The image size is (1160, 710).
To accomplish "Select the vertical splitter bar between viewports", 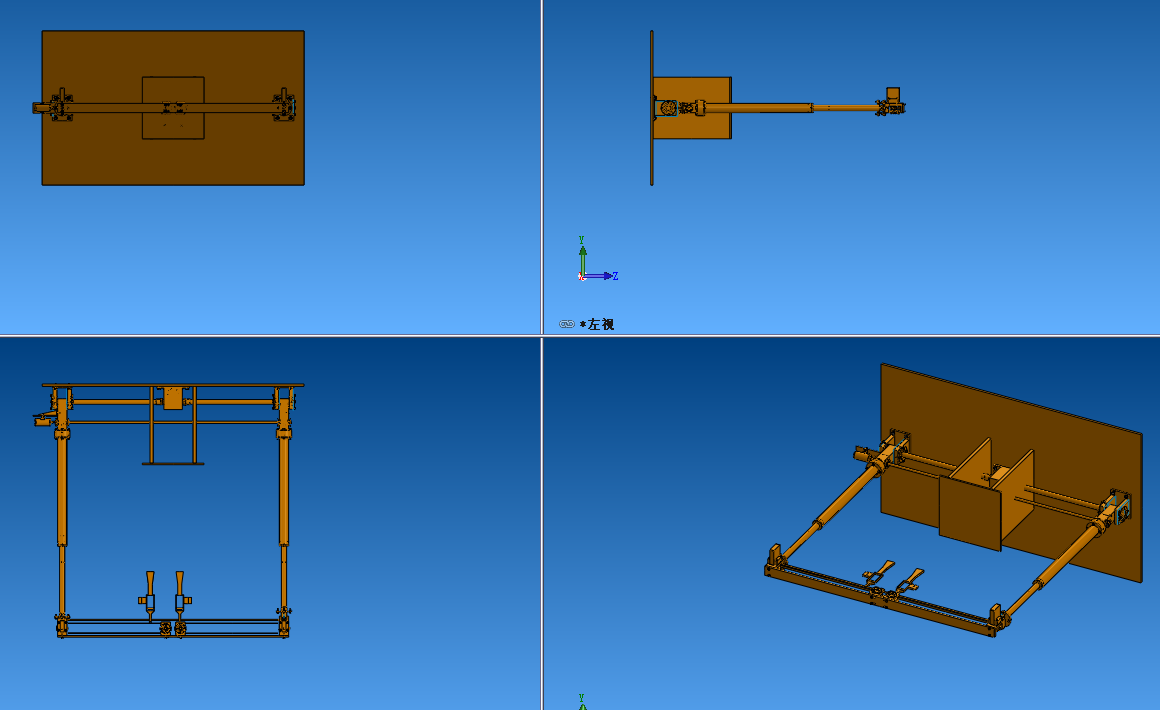I will tap(542, 200).
